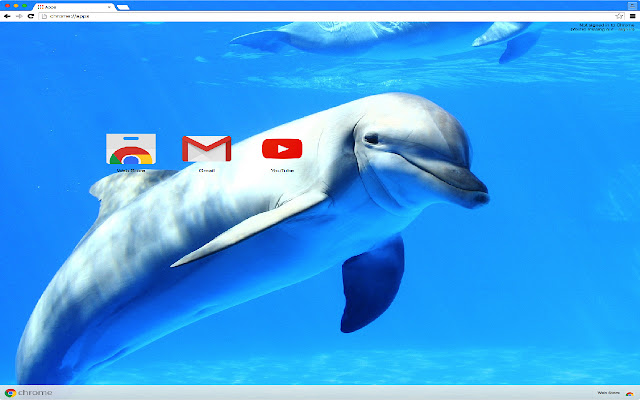This screenshot has height=400, width=640.
Task: Reload the page with the refresh icon
Action: click(x=31, y=16)
